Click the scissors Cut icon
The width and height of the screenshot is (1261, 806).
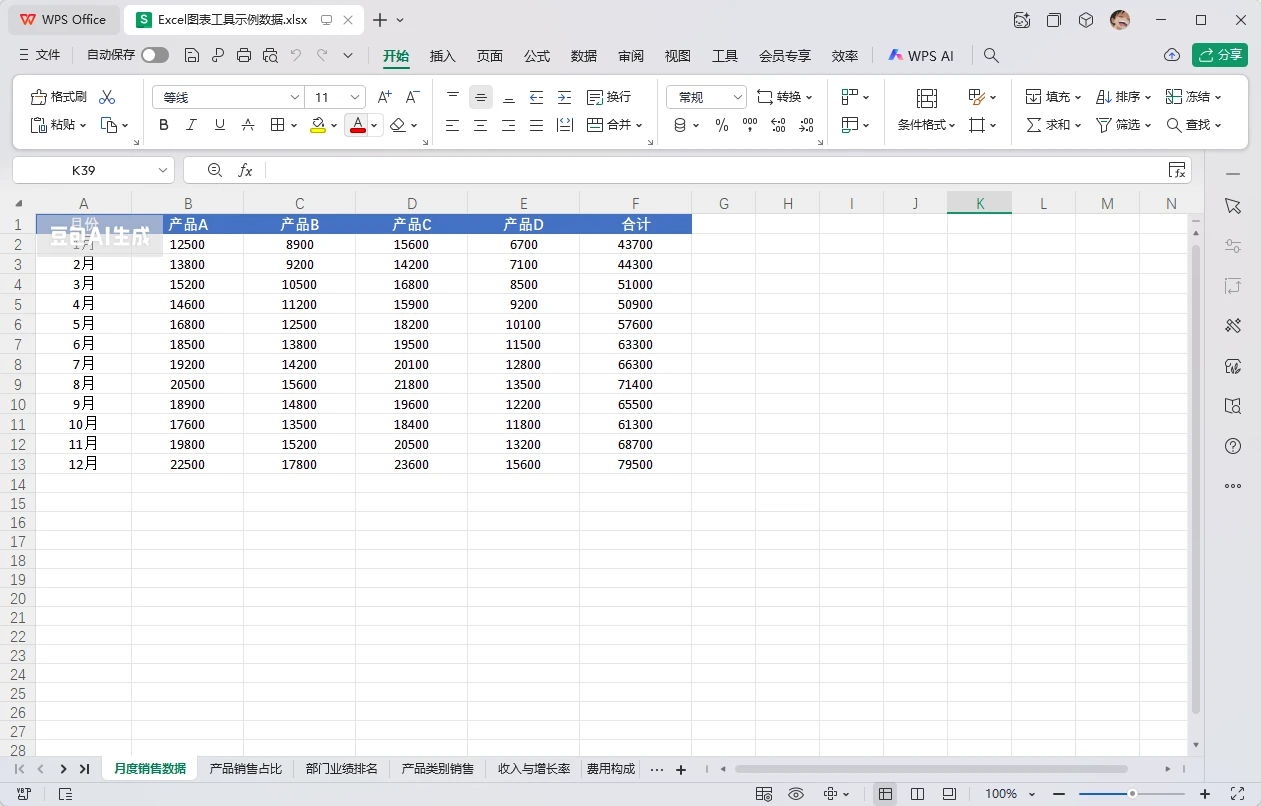point(107,97)
